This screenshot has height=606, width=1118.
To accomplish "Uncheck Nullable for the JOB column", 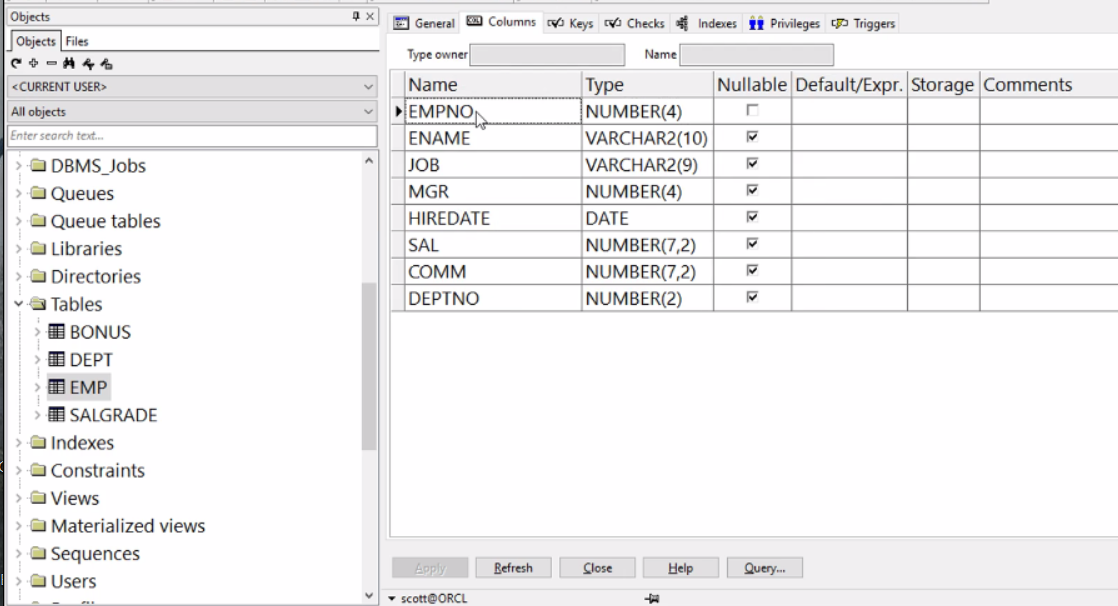I will (x=752, y=164).
